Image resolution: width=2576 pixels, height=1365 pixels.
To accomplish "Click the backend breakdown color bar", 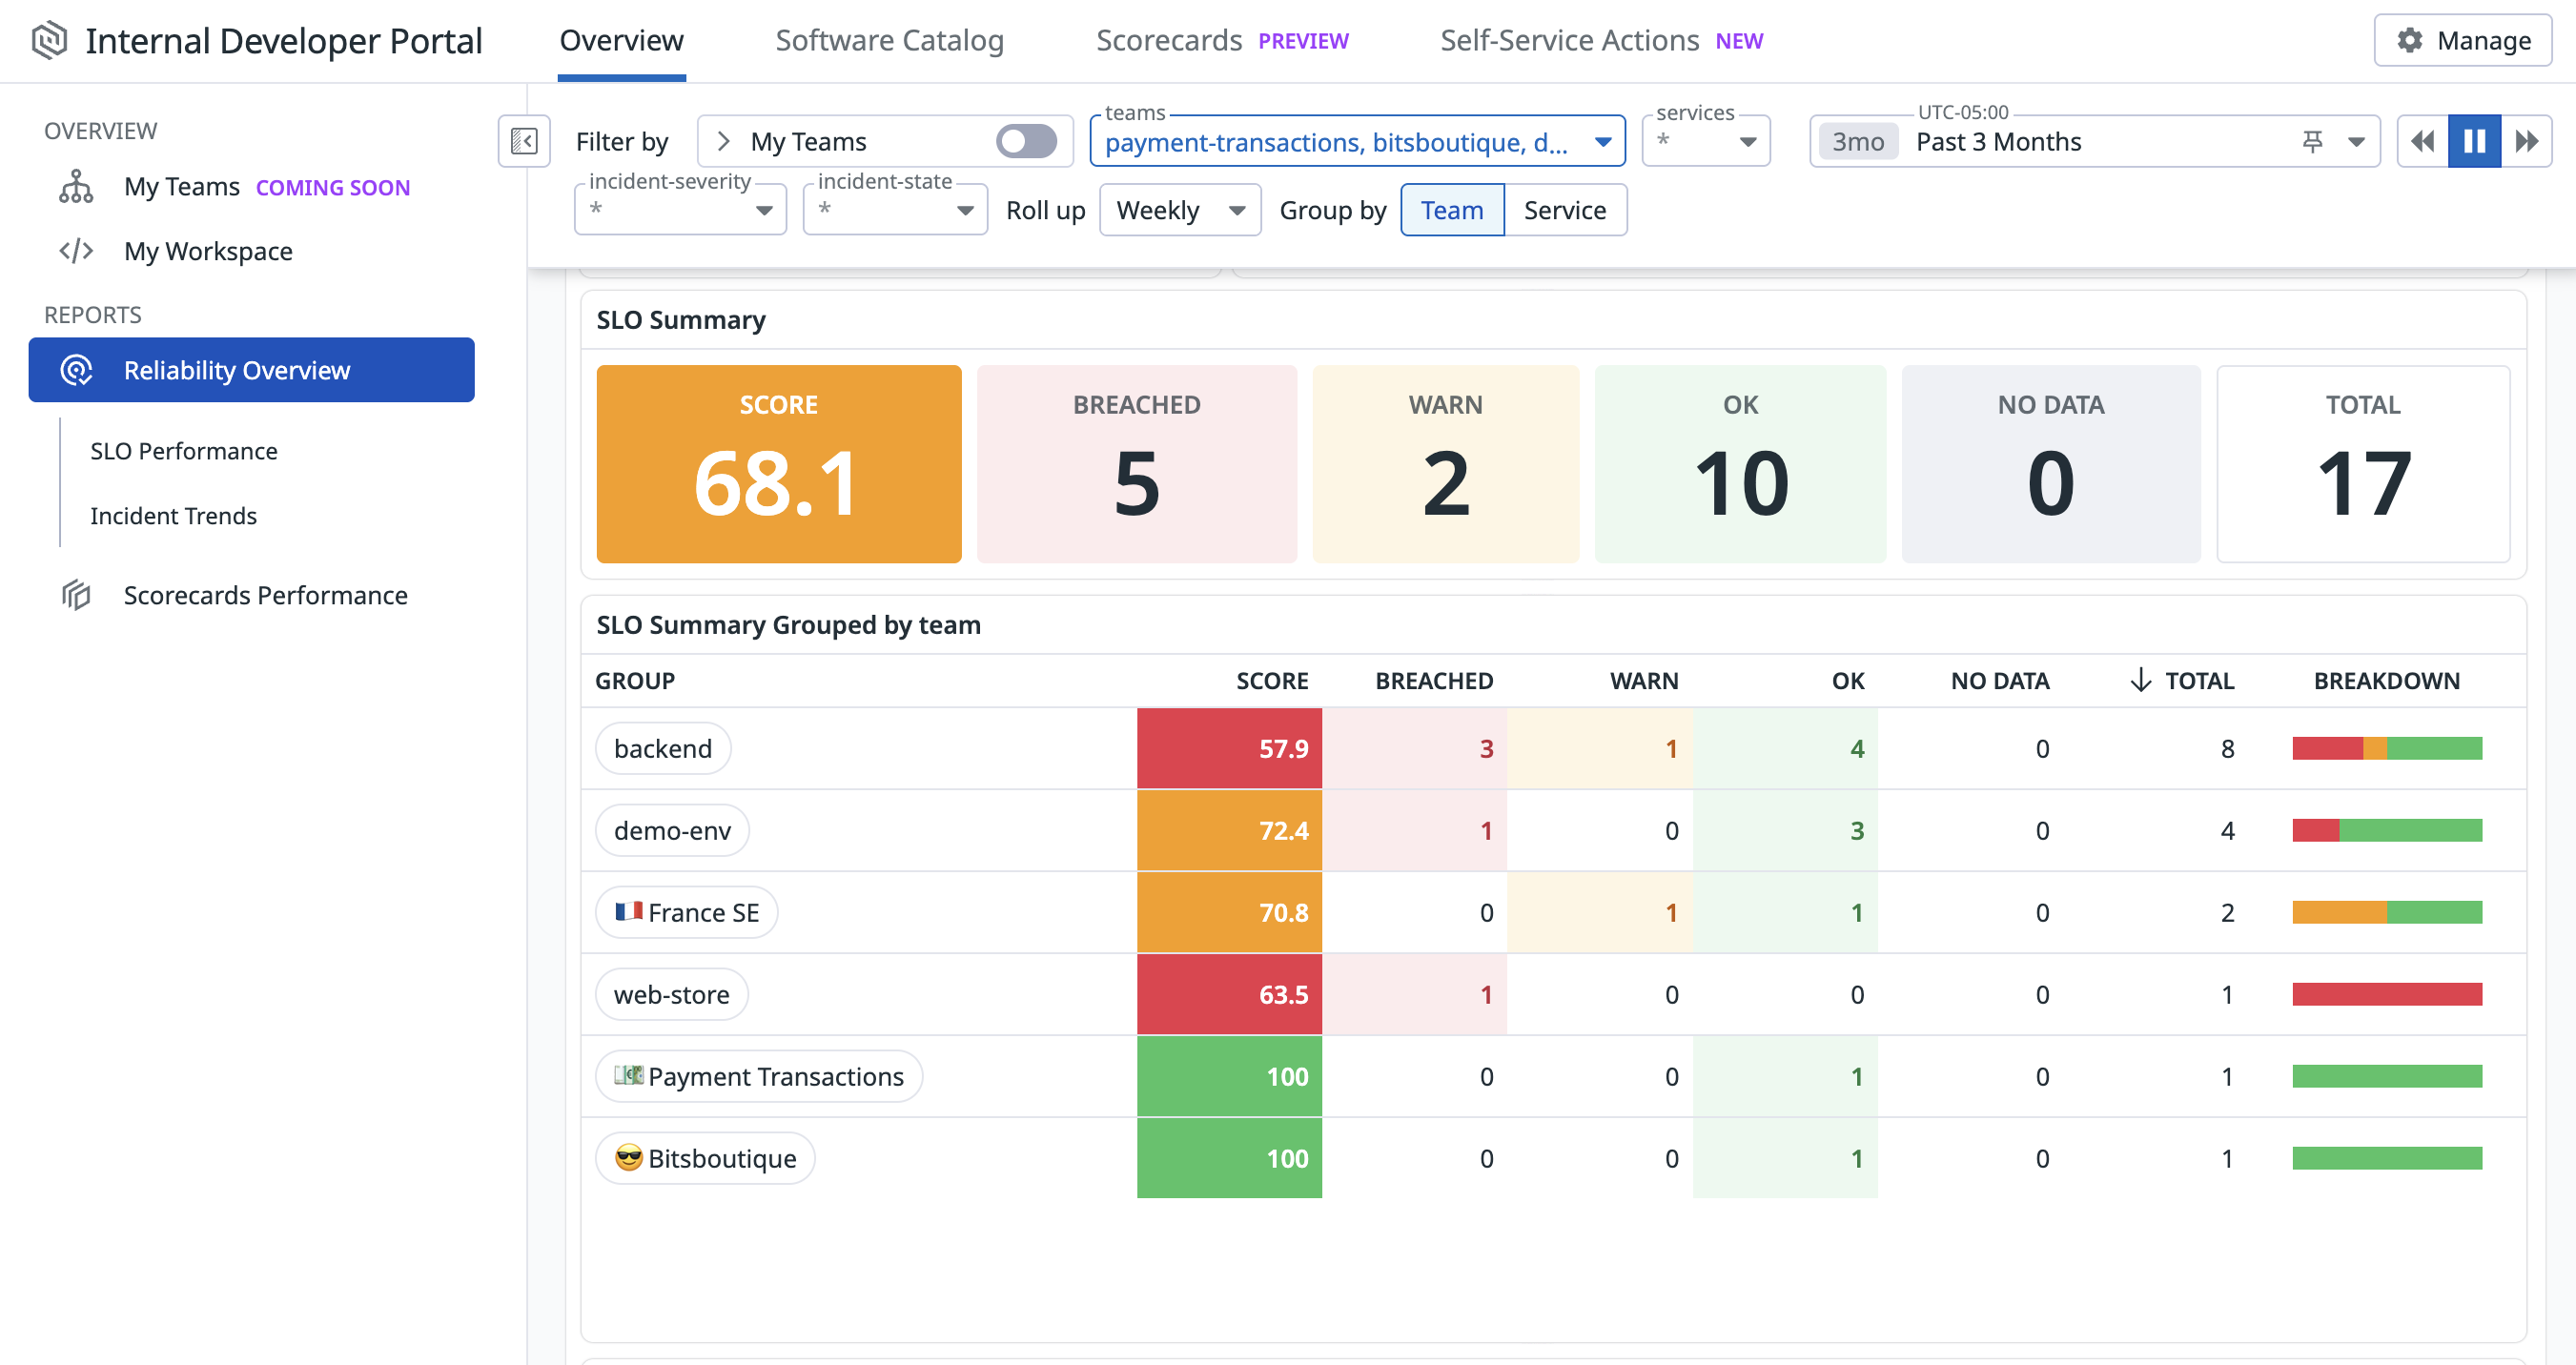I will (2386, 748).
